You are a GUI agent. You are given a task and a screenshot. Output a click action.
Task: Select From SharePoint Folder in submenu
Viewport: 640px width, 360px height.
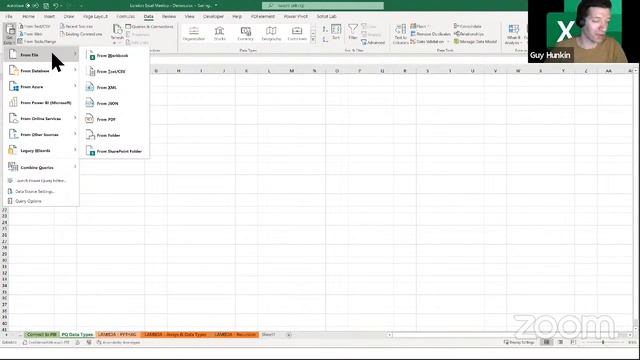[x=114, y=151]
